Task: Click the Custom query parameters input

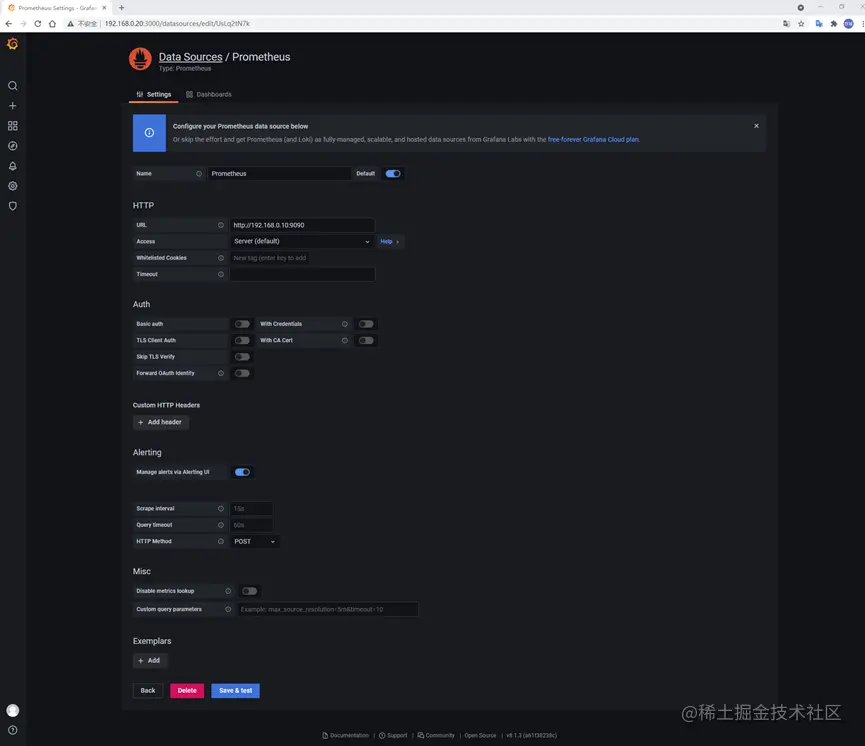Action: (x=328, y=610)
